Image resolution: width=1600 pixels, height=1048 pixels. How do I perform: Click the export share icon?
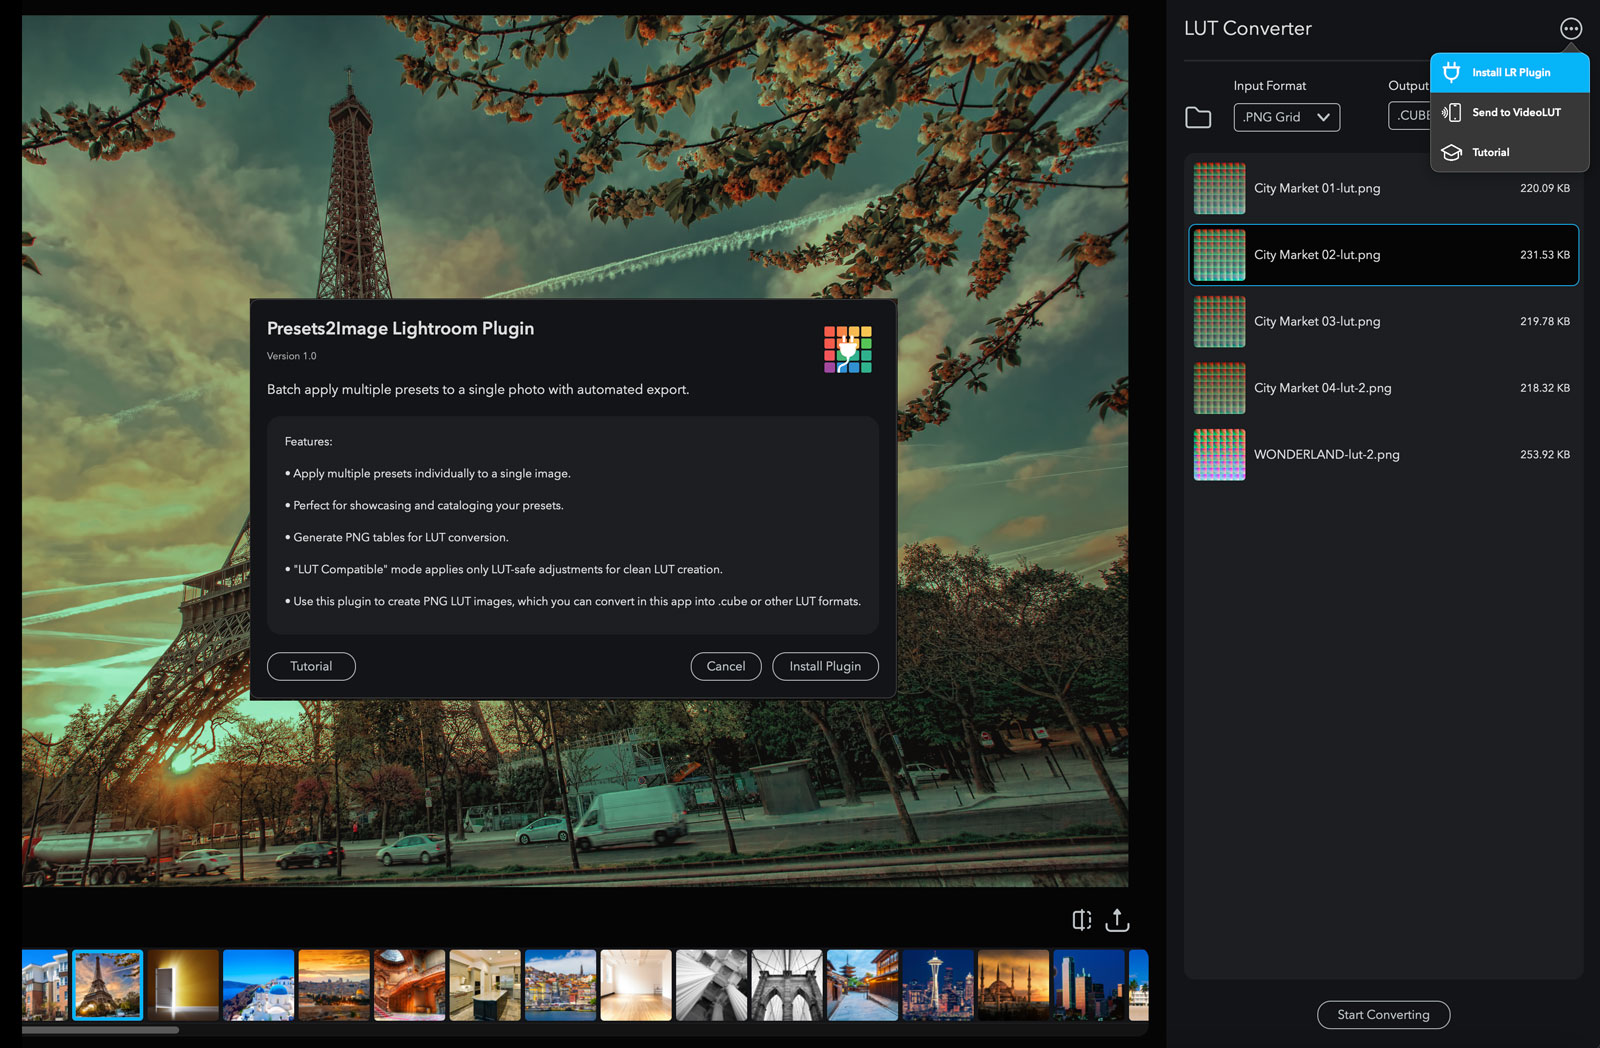pos(1117,920)
